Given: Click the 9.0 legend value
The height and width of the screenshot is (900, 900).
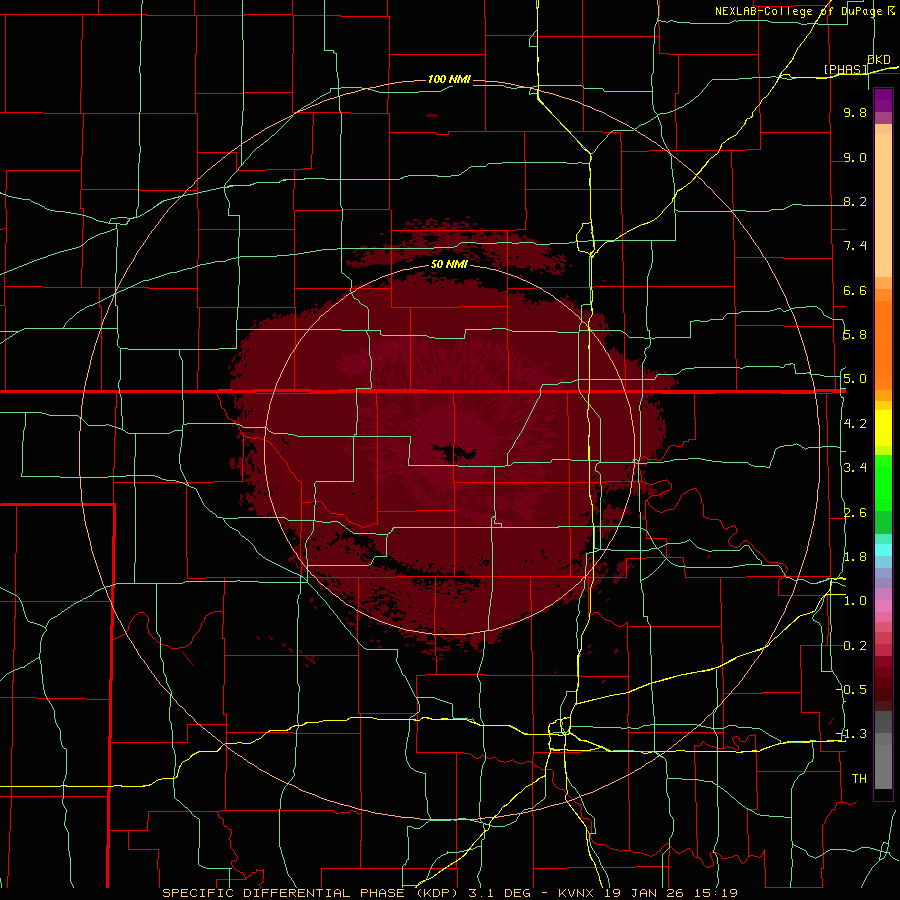Looking at the screenshot, I should pyautogui.click(x=855, y=157).
